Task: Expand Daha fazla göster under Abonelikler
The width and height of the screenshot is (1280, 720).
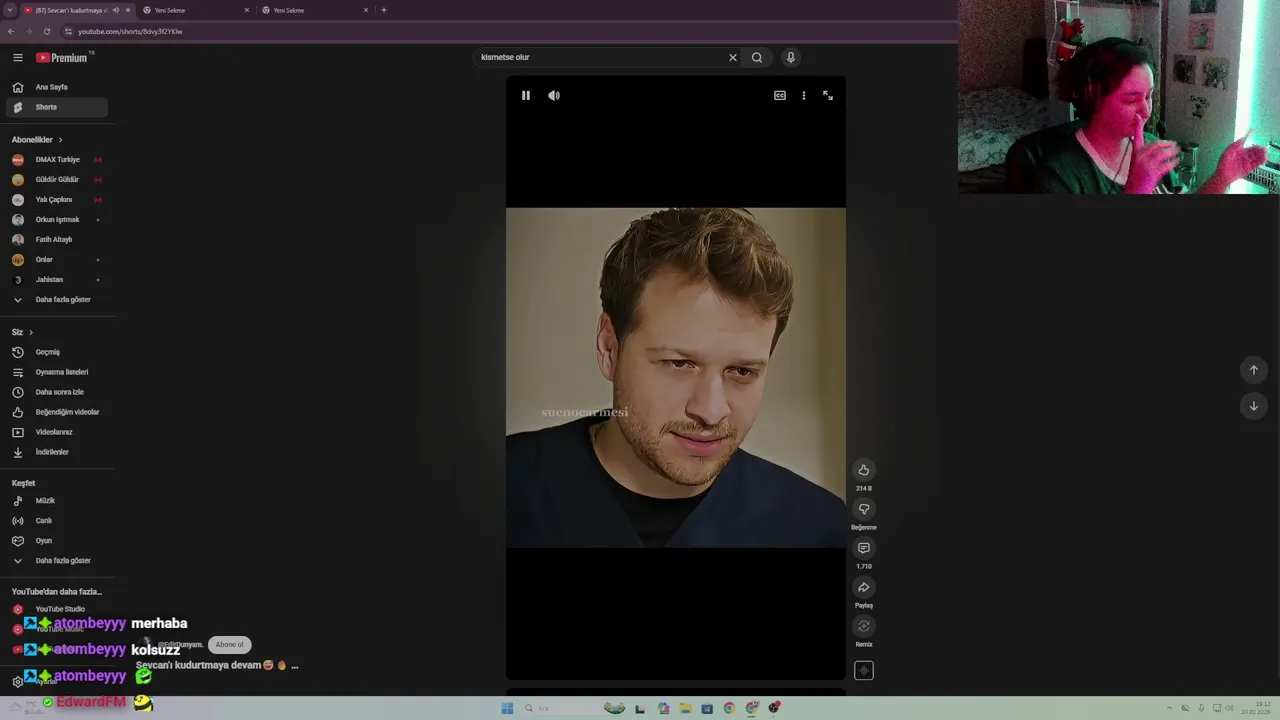Action: [57, 300]
